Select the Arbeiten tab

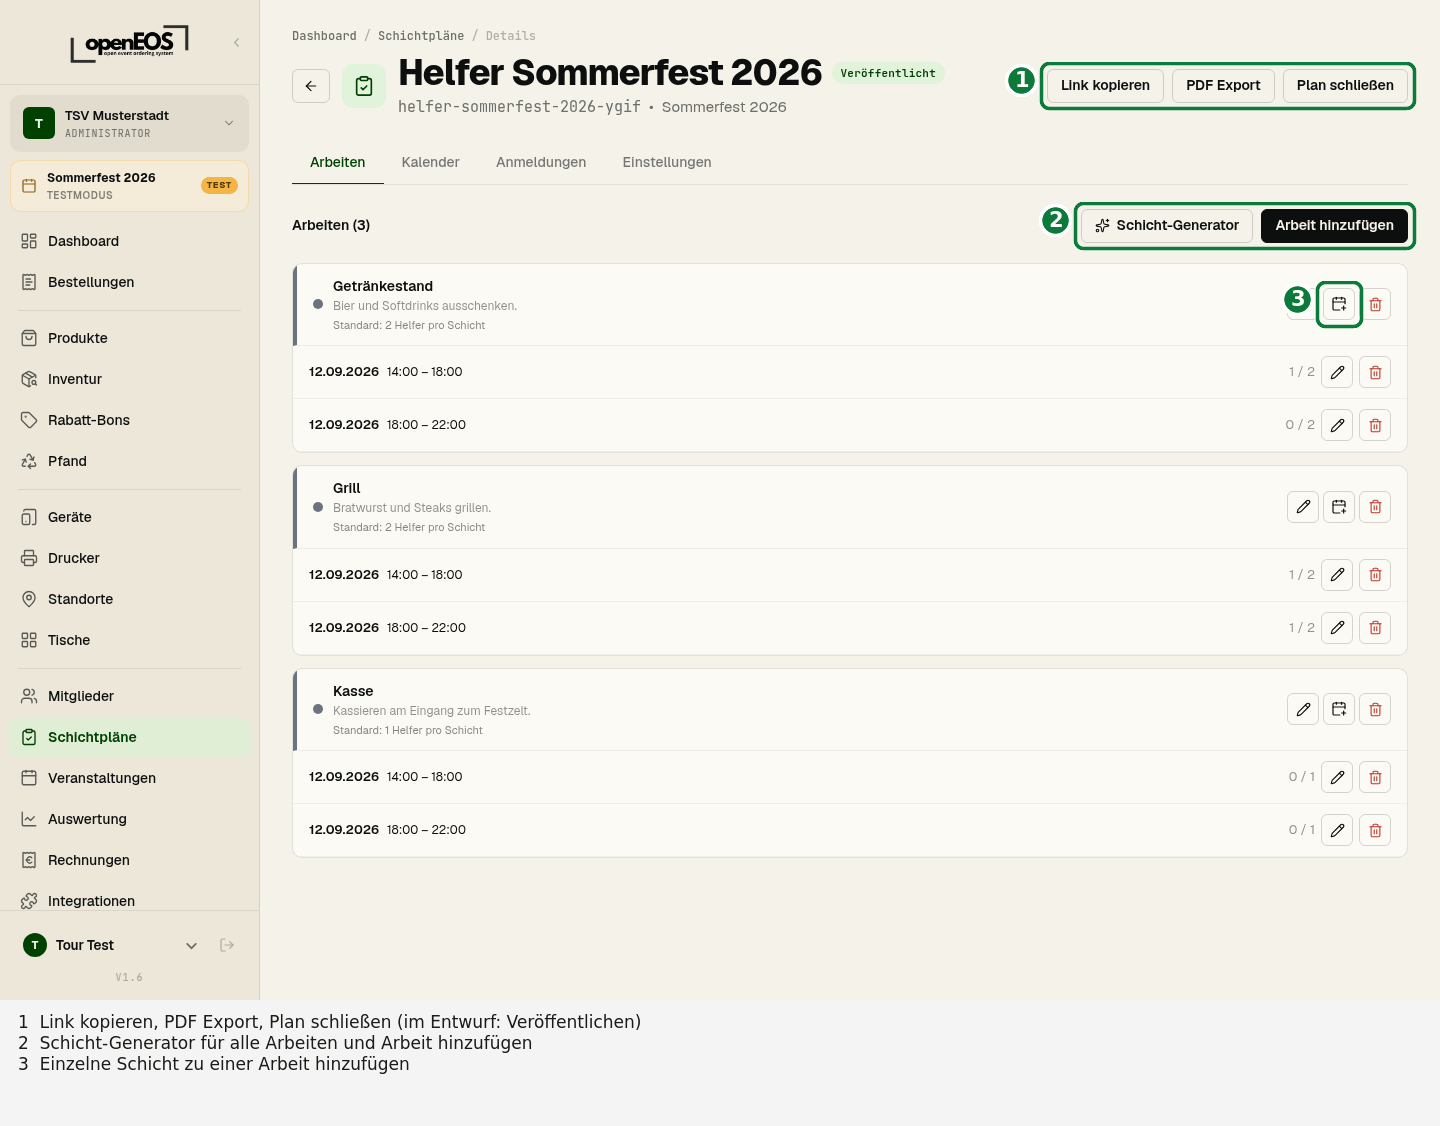(337, 162)
